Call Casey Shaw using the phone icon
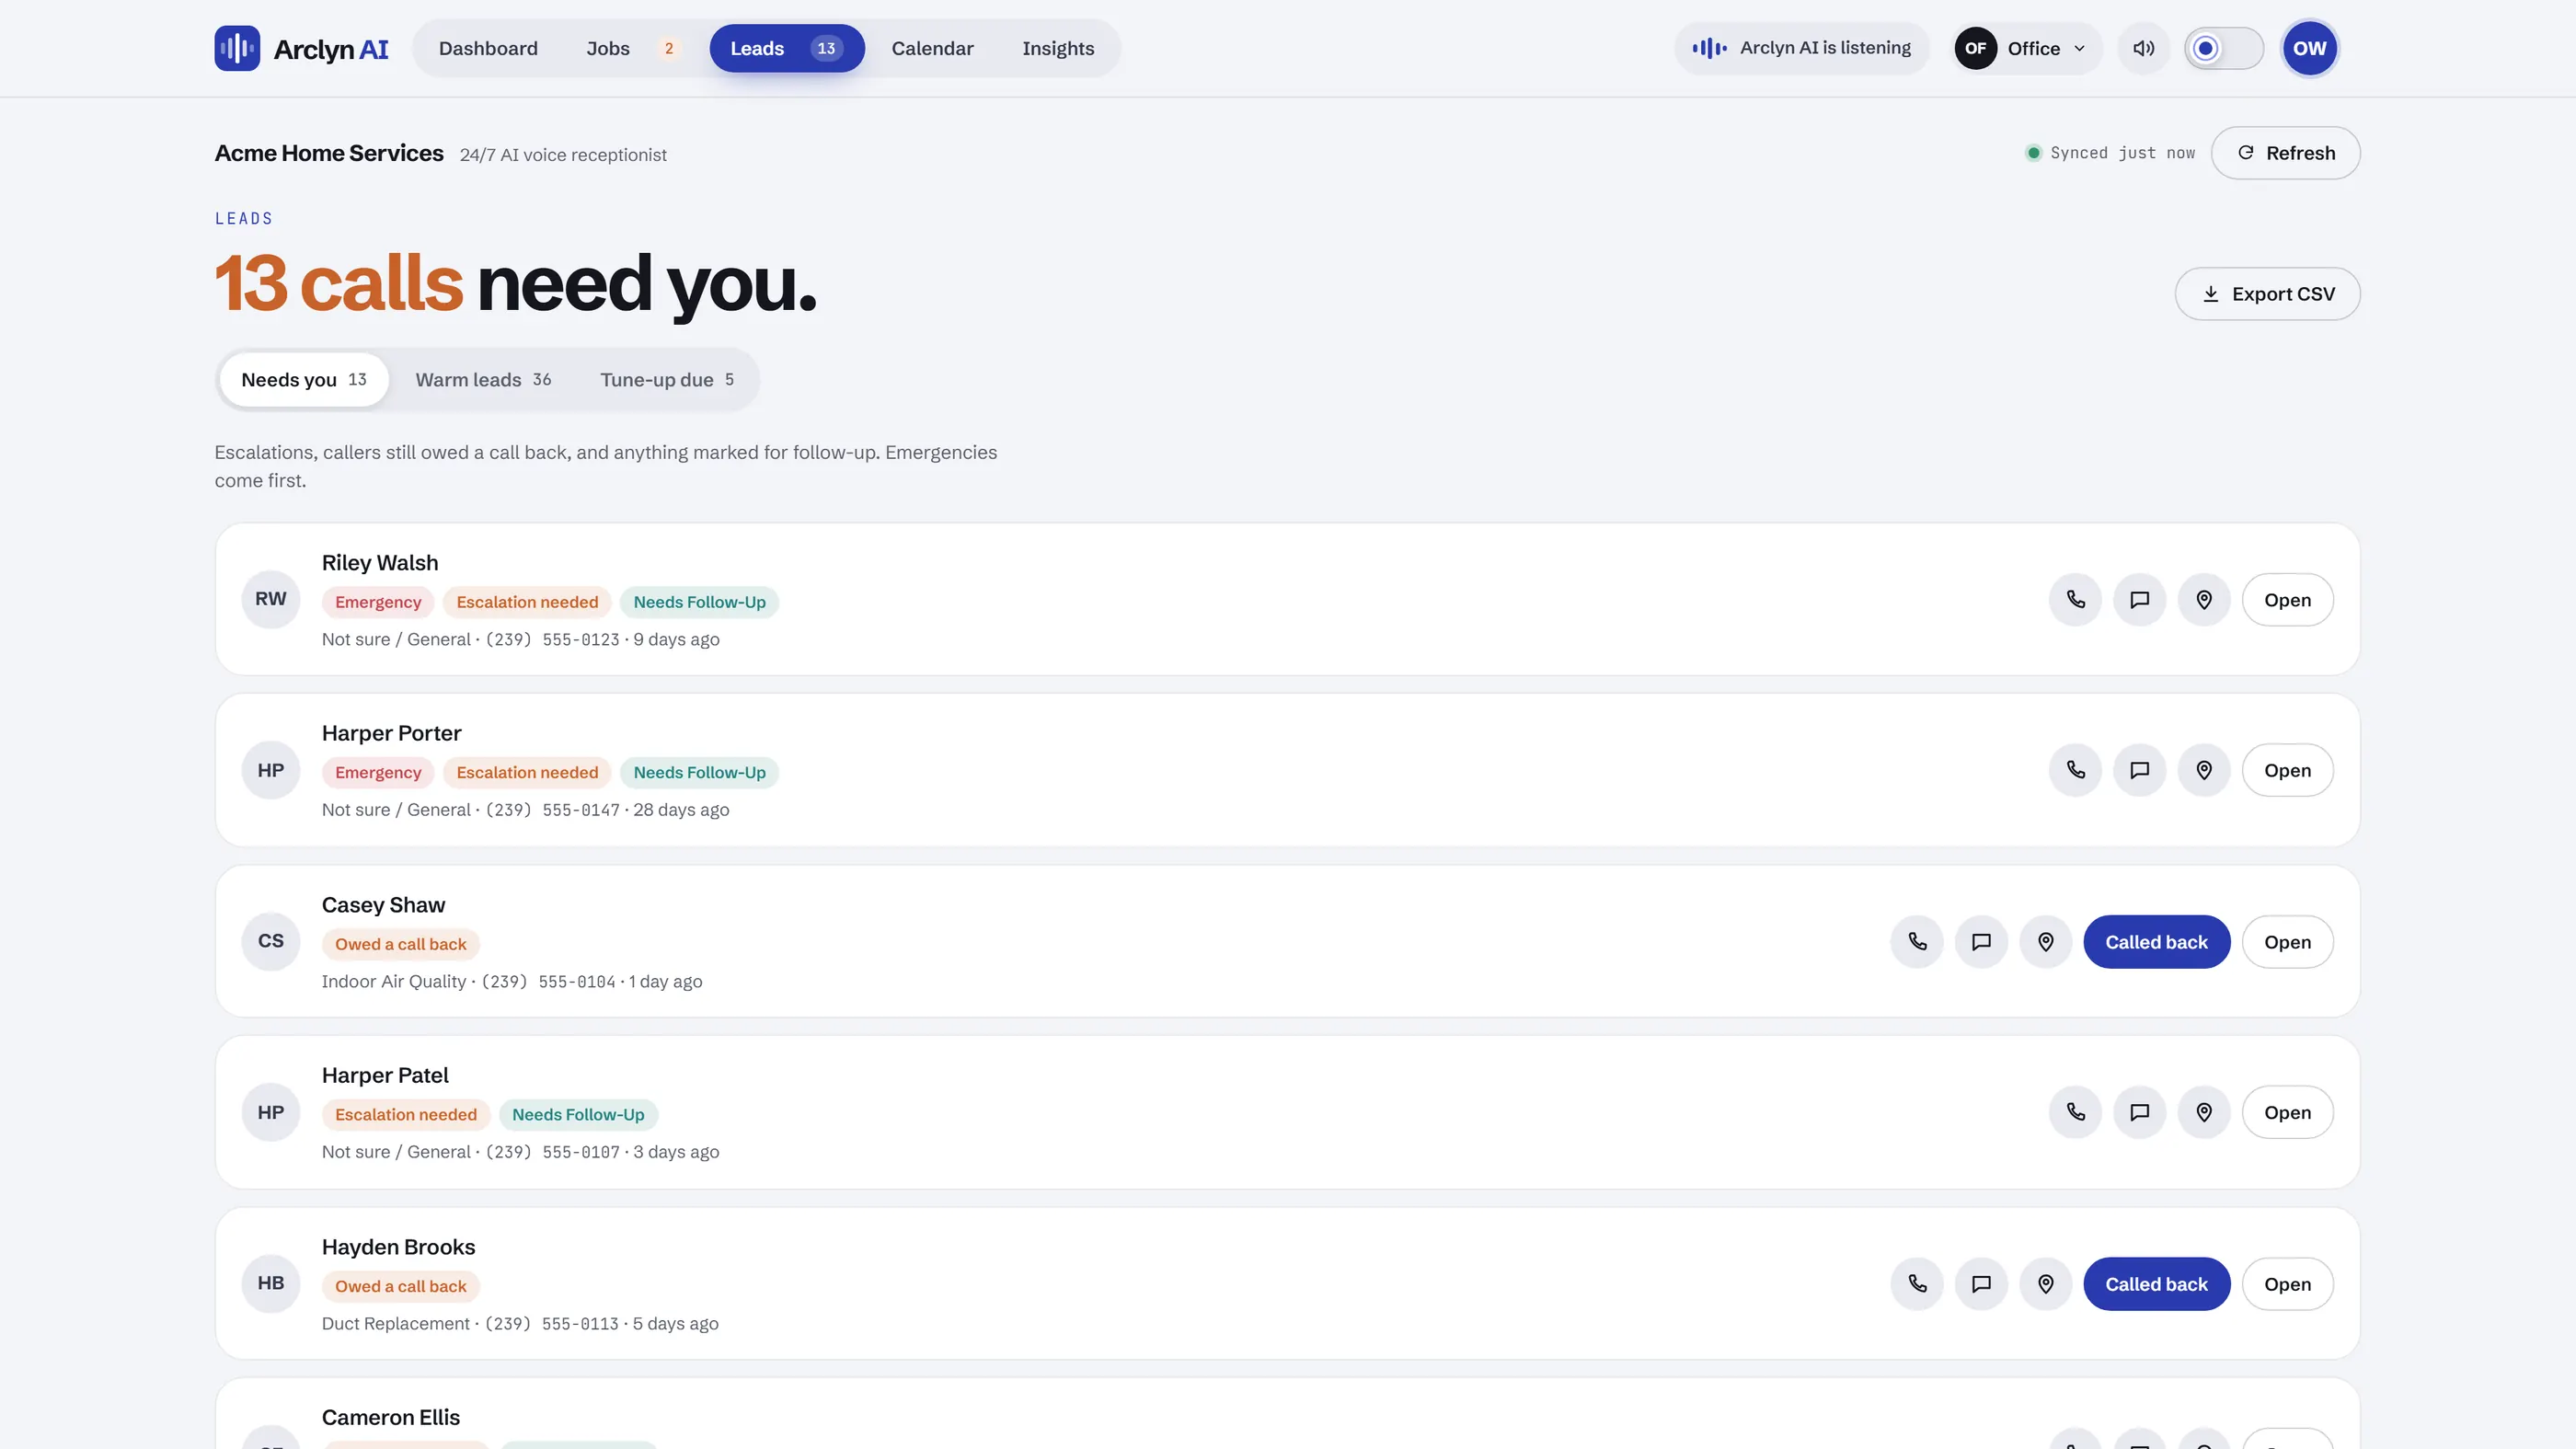Screen dimensions: 2576x1449 1917,942
